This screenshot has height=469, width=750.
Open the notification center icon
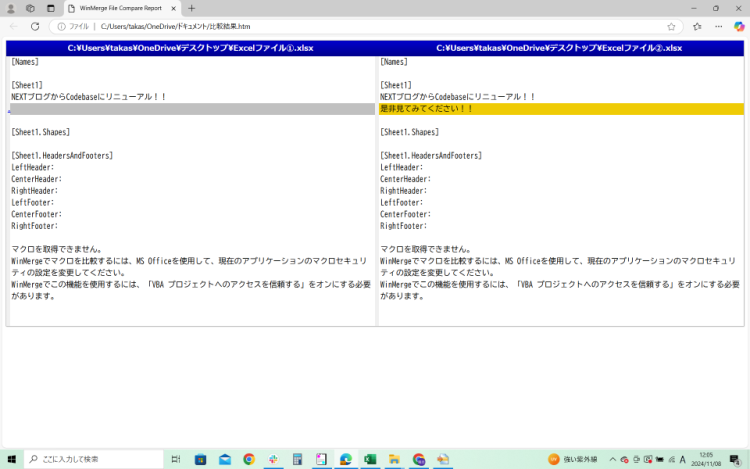click(734, 459)
